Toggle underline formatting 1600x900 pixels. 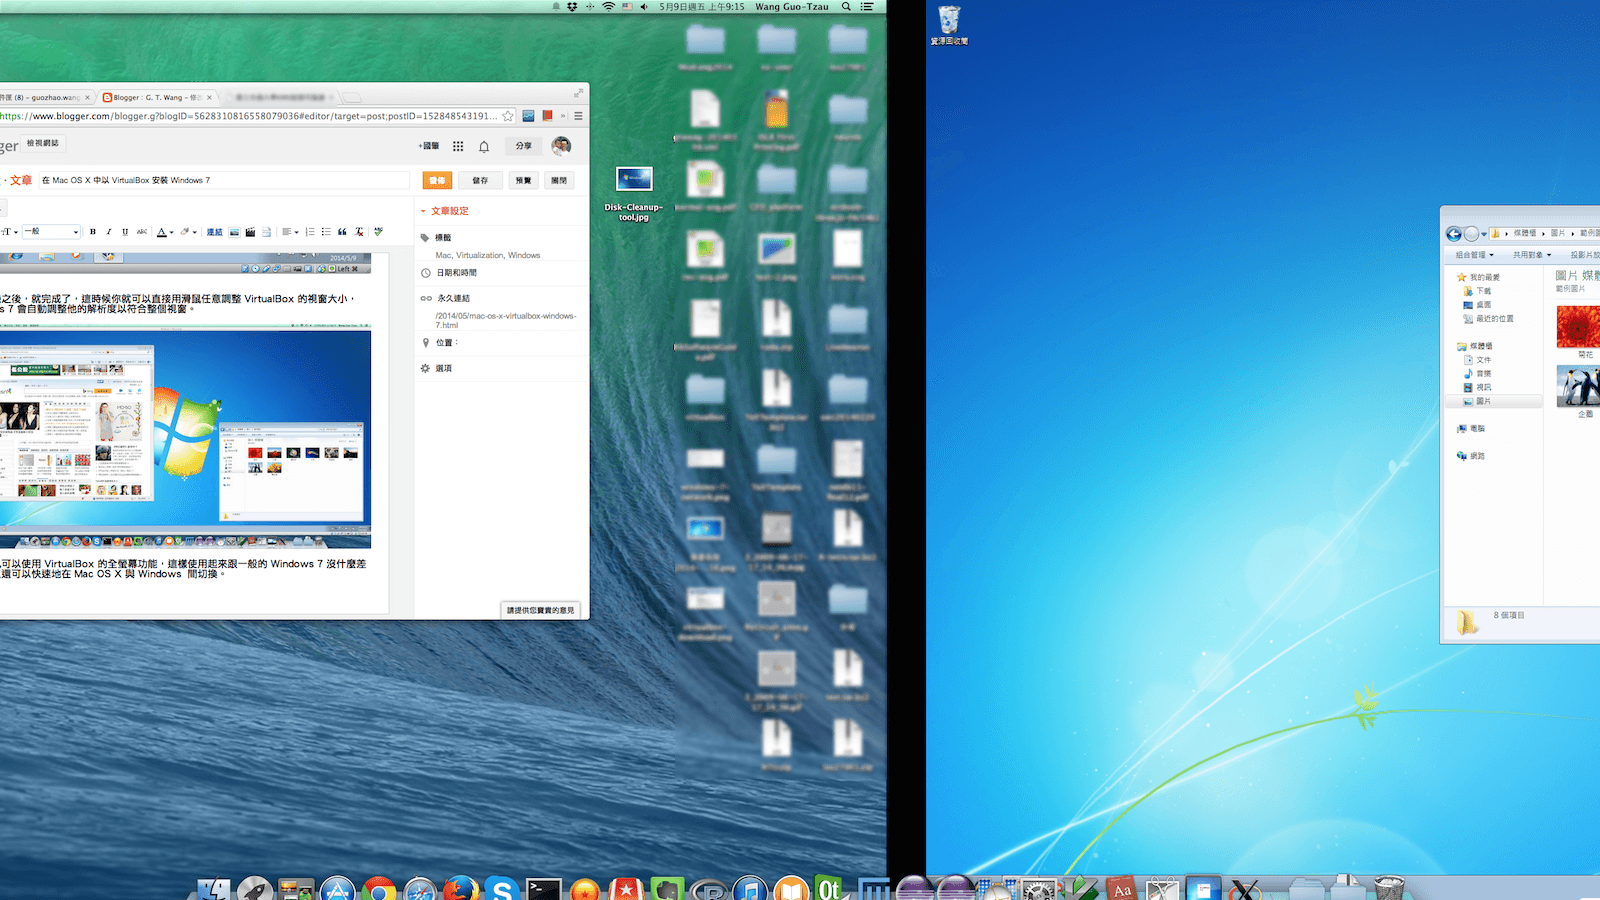pyautogui.click(x=124, y=232)
